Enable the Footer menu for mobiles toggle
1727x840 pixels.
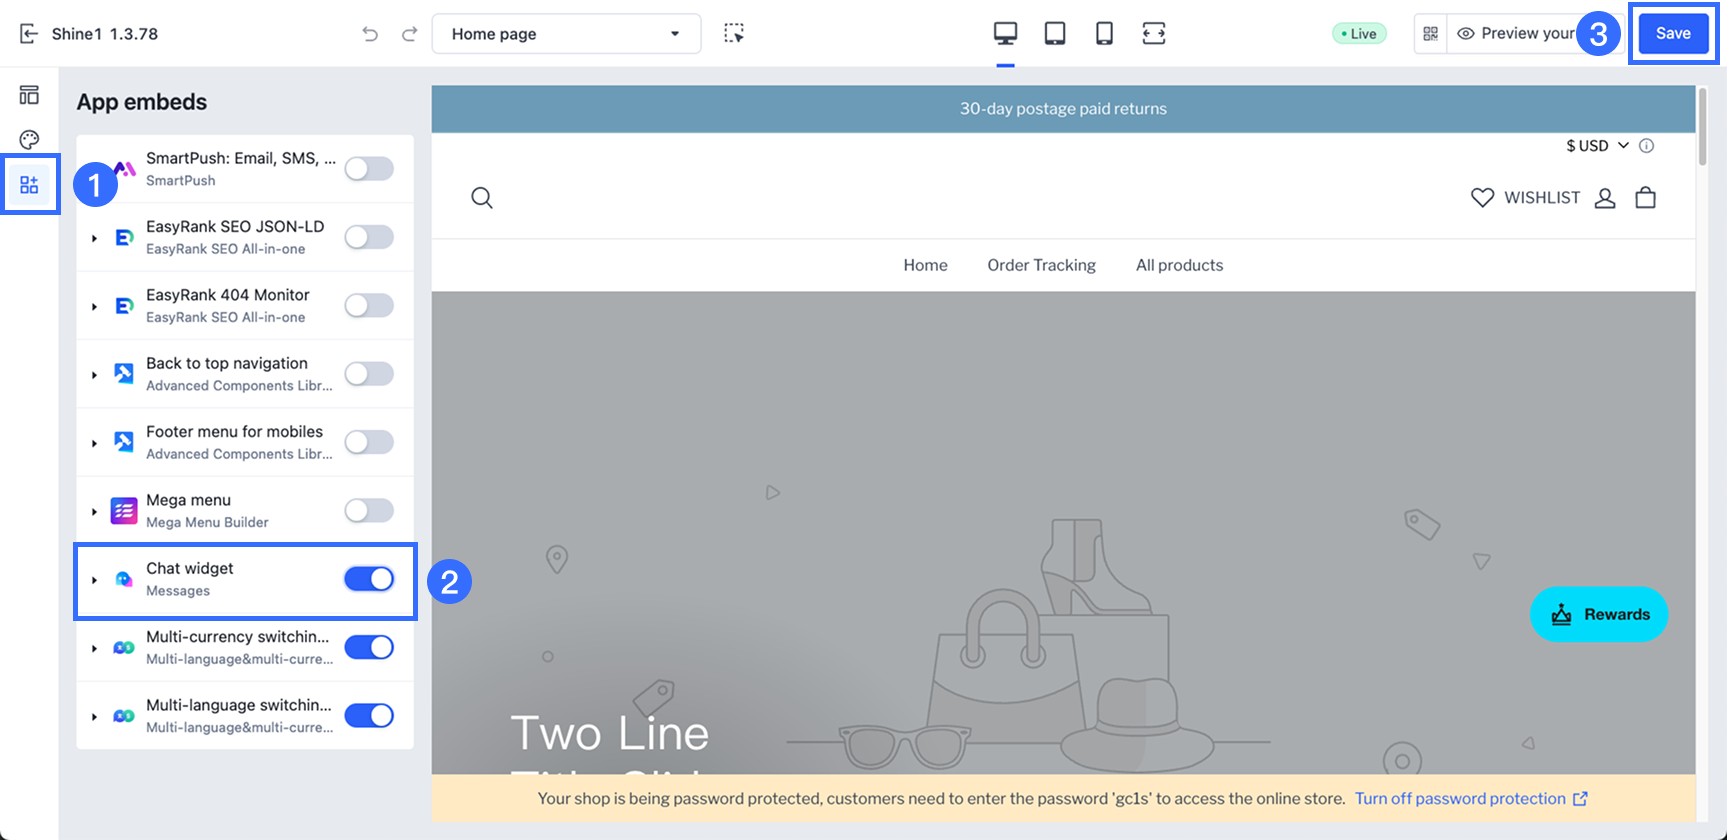369,442
